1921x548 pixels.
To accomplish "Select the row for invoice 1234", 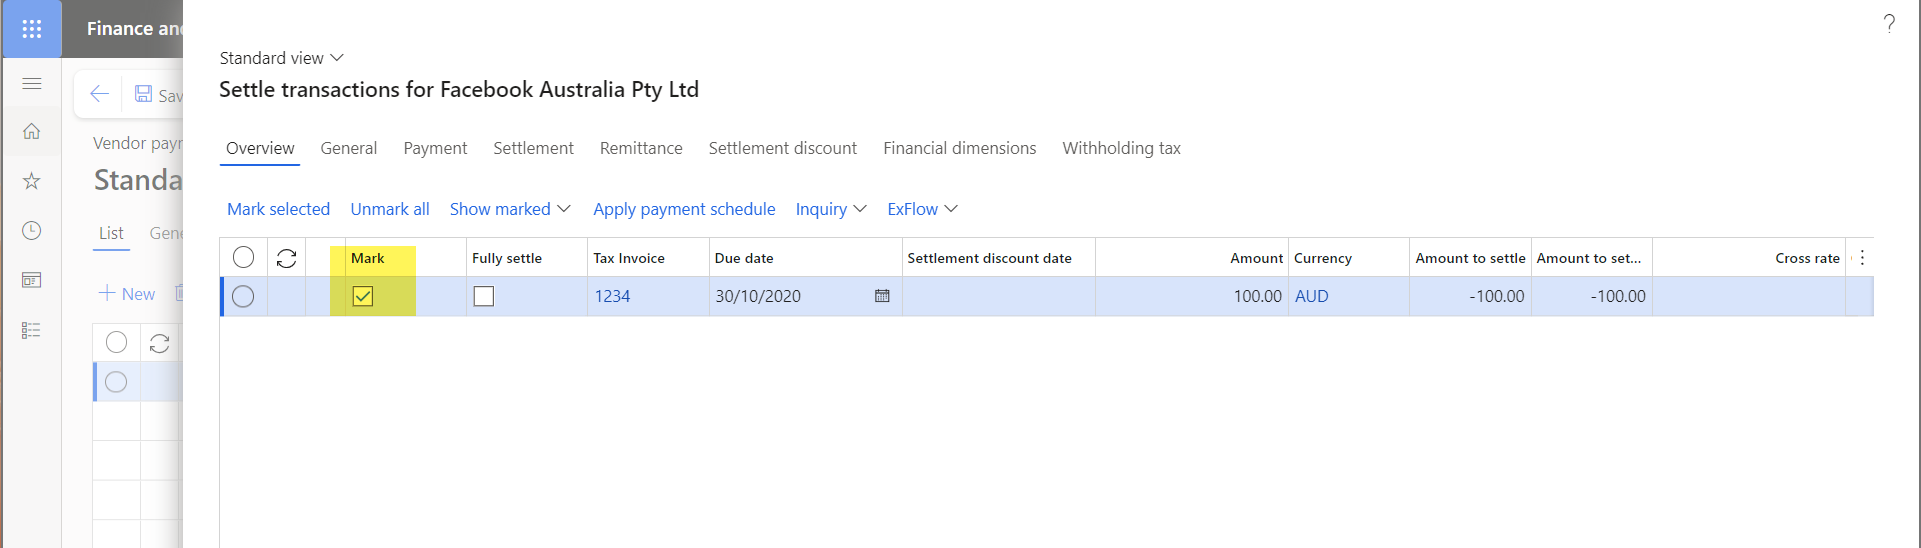I will tap(243, 296).
